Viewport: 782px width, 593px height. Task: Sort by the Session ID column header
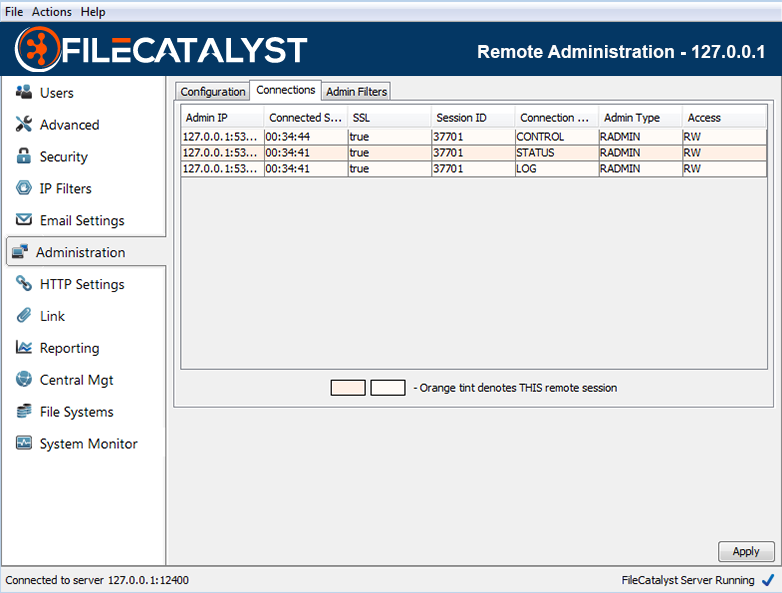[473, 118]
